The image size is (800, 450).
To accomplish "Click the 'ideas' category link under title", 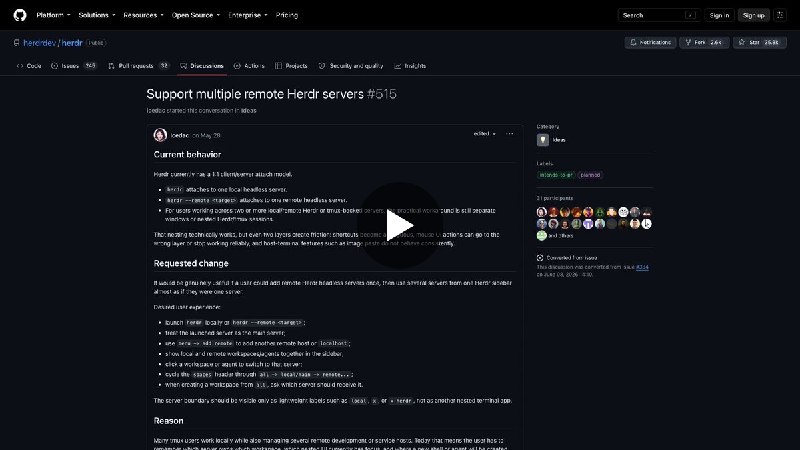I will coord(248,110).
